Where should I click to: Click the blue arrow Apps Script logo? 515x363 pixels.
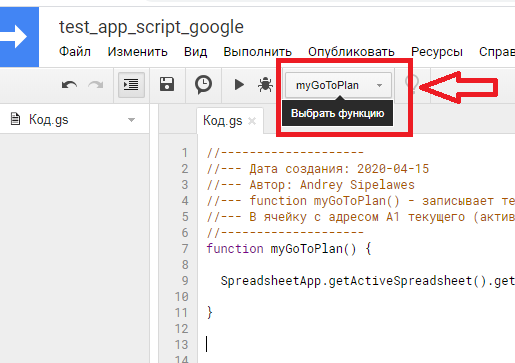click(x=19, y=37)
